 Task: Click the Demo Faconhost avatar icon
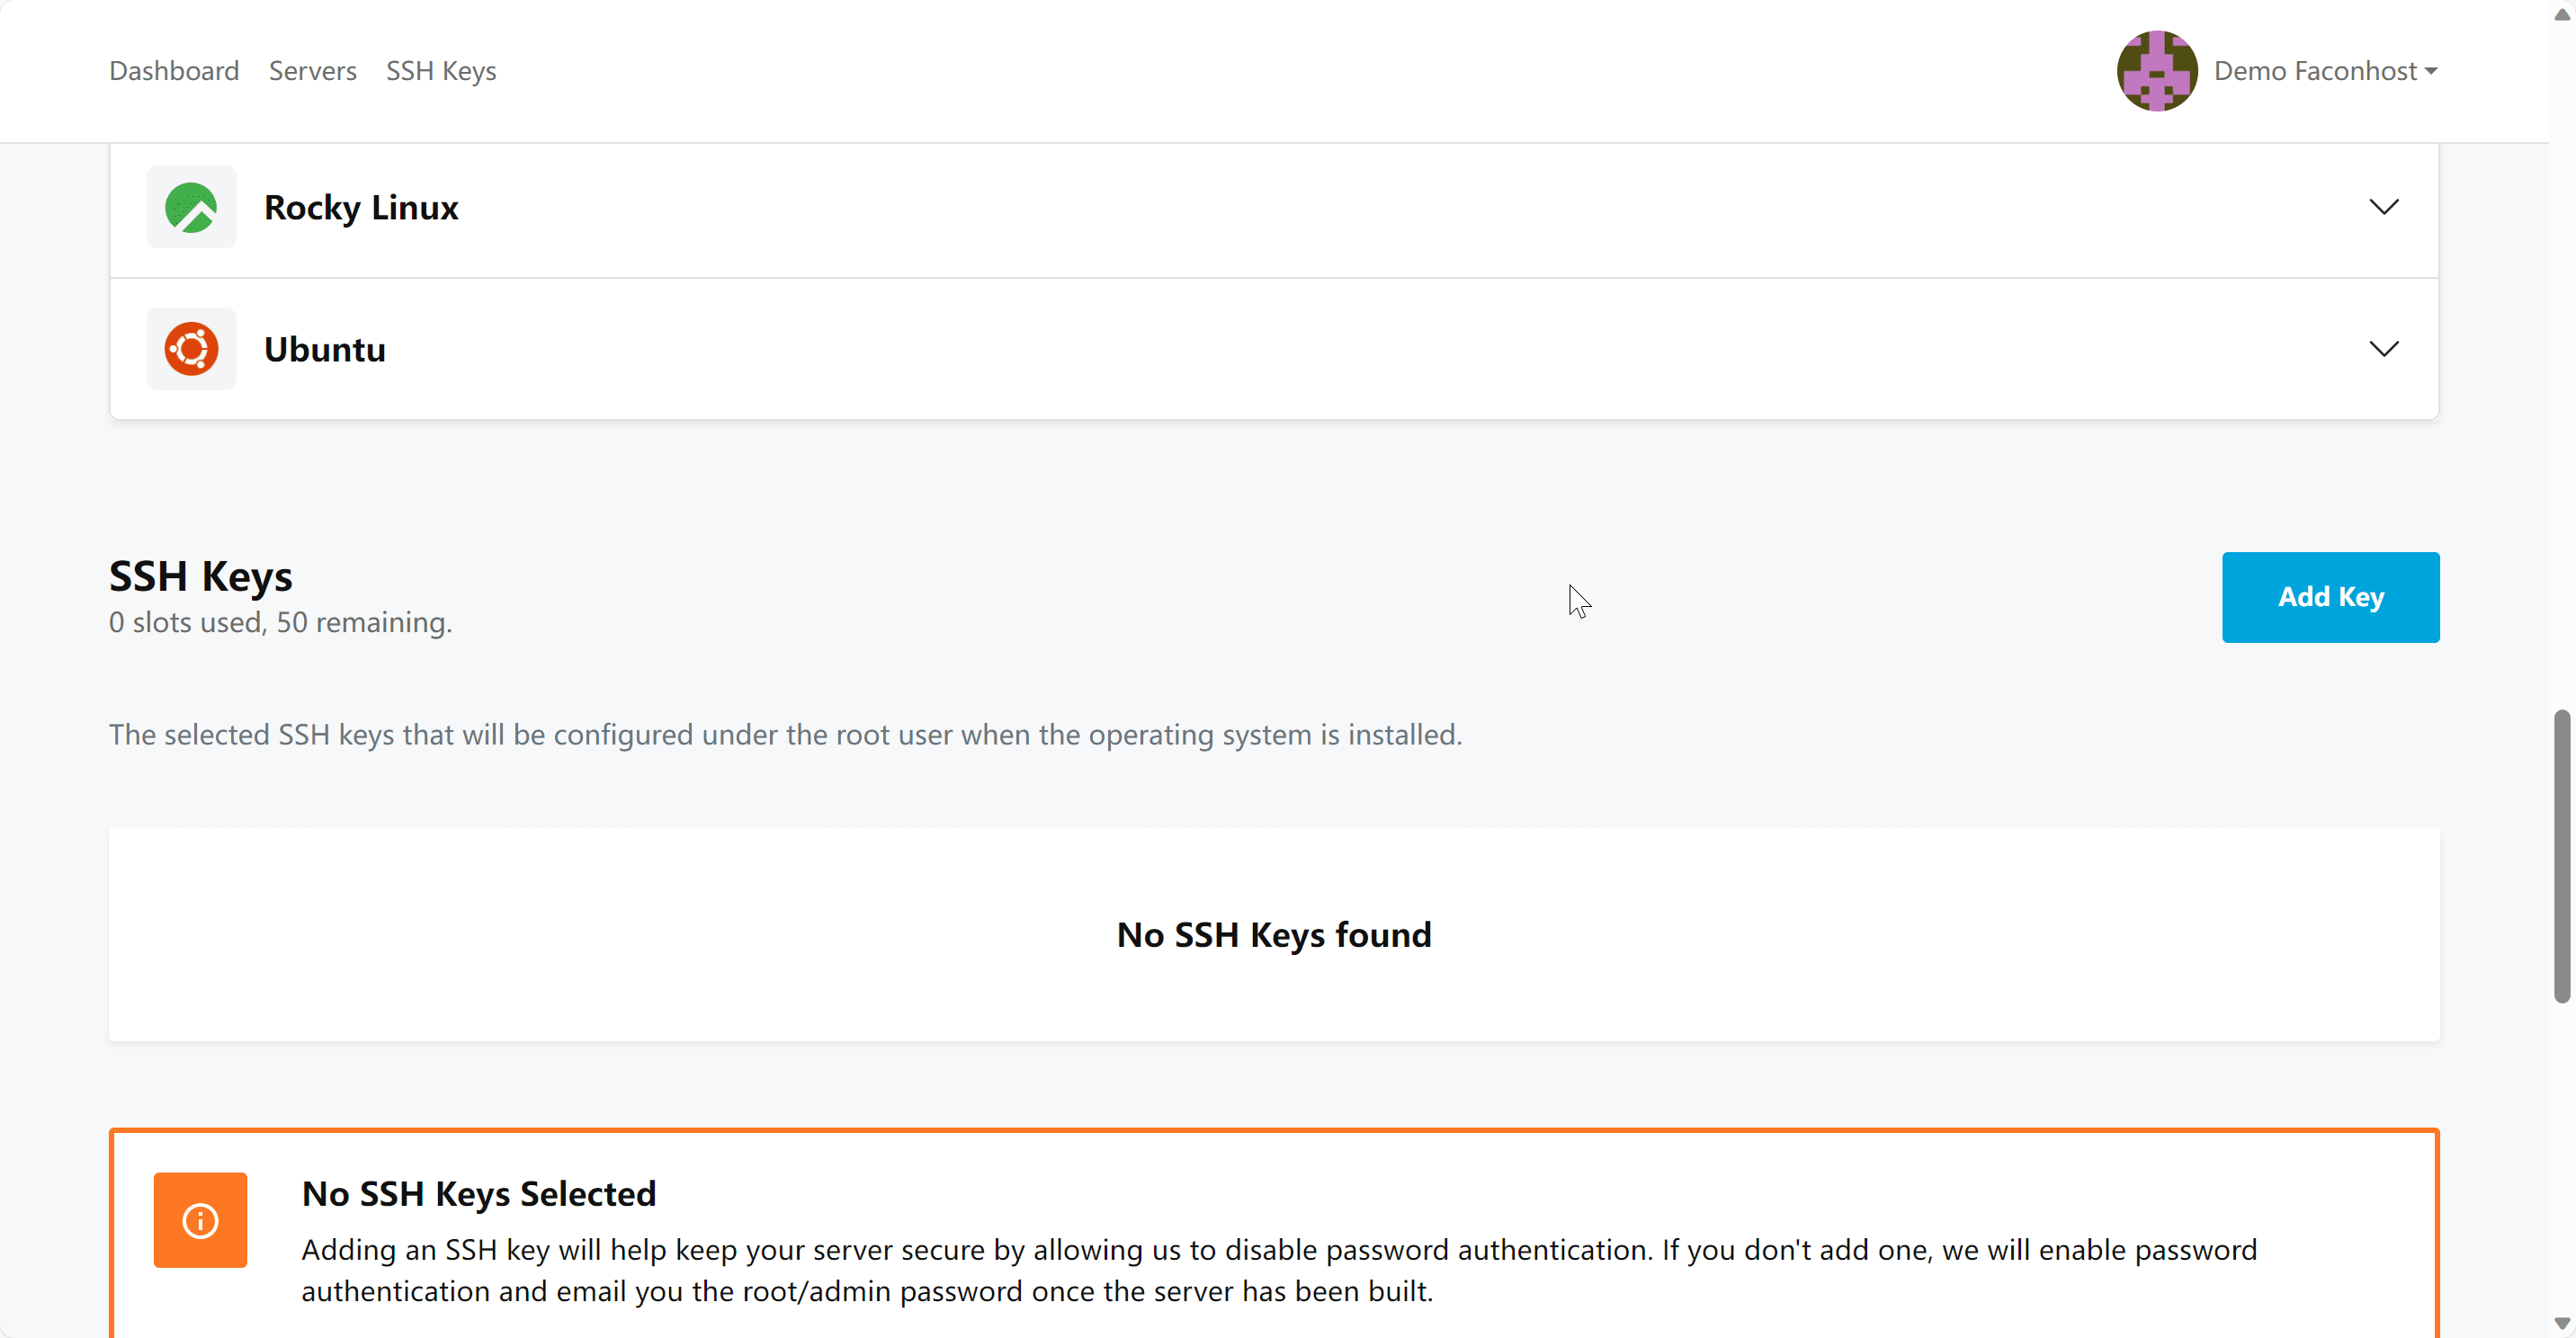[x=2153, y=70]
